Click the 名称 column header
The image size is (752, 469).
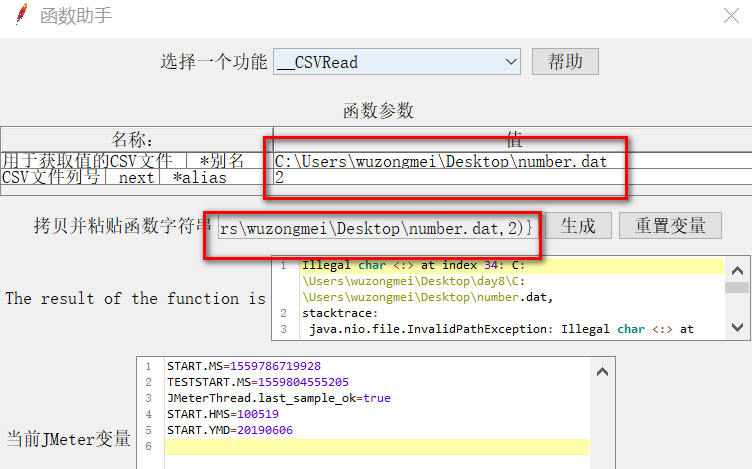[137, 140]
